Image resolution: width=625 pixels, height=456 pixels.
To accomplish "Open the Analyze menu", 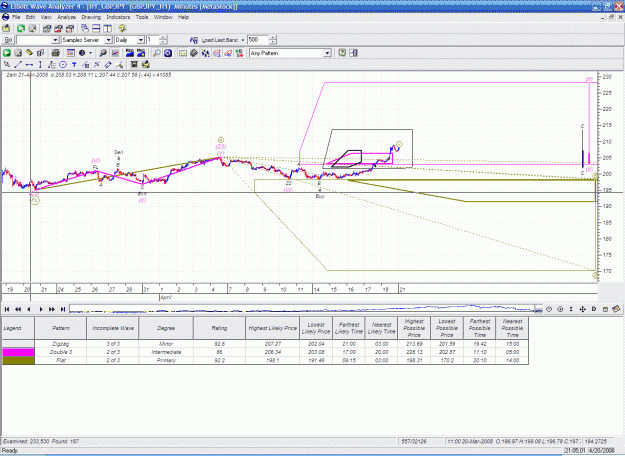I will click(x=66, y=17).
